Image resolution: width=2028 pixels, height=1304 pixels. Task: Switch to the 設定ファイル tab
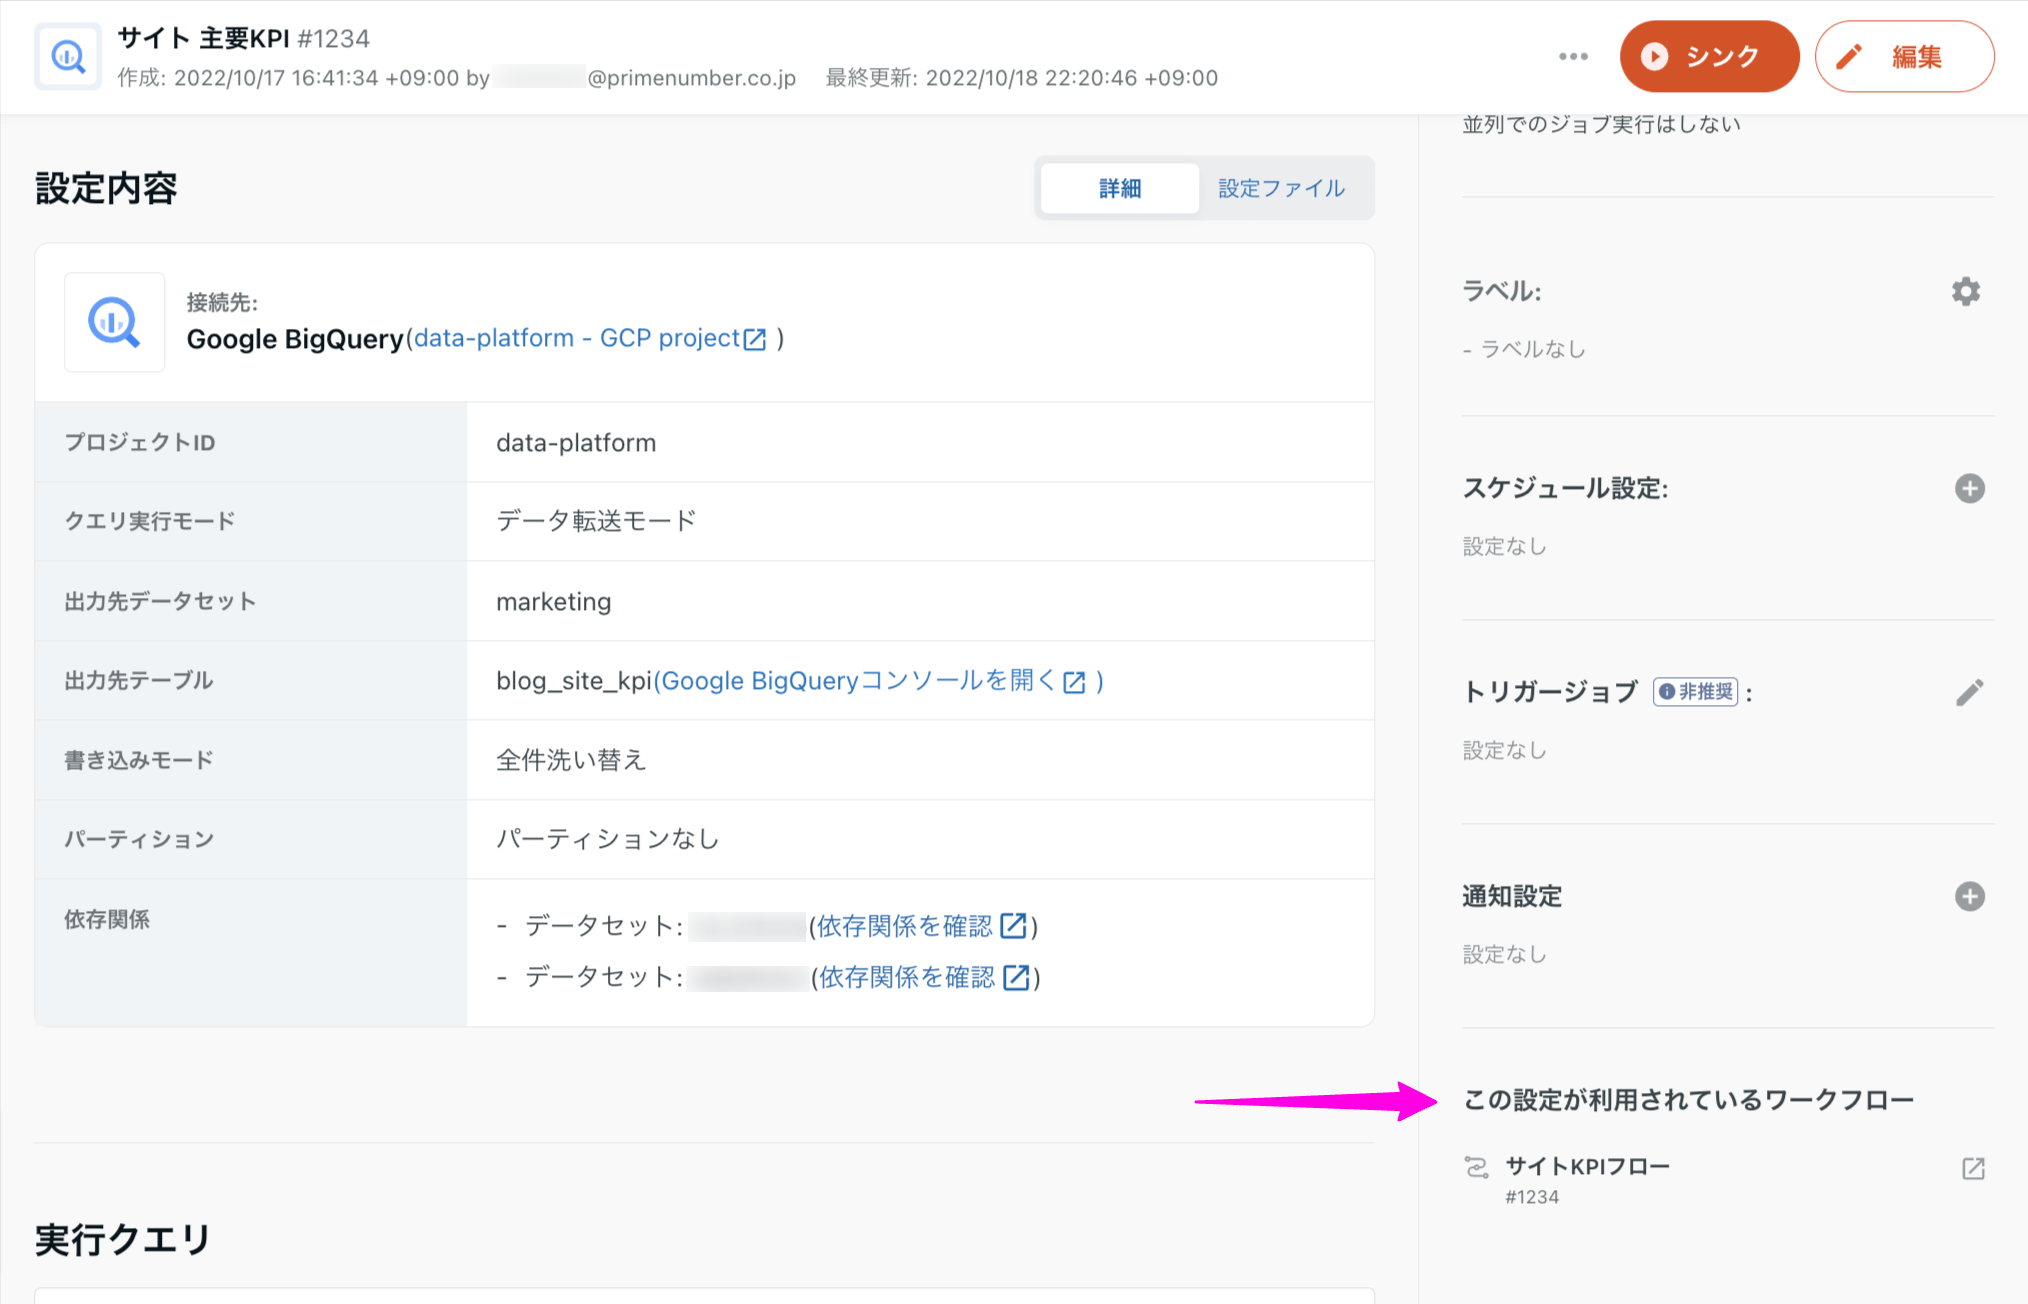(1281, 188)
